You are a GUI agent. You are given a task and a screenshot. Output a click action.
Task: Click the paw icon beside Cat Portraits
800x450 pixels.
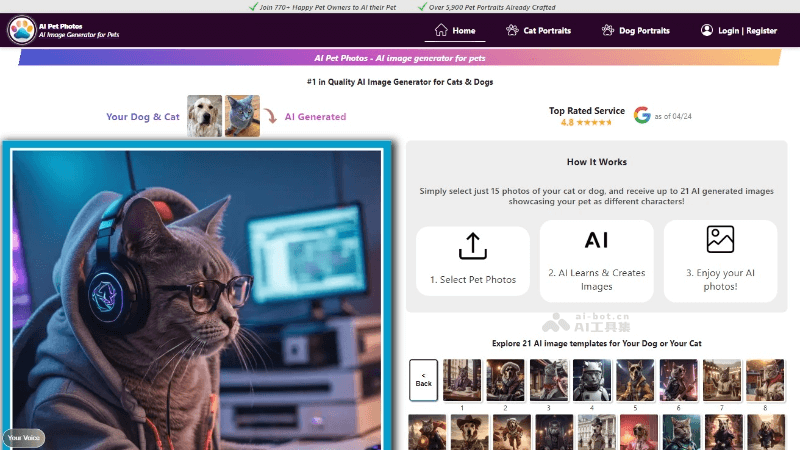coord(512,31)
